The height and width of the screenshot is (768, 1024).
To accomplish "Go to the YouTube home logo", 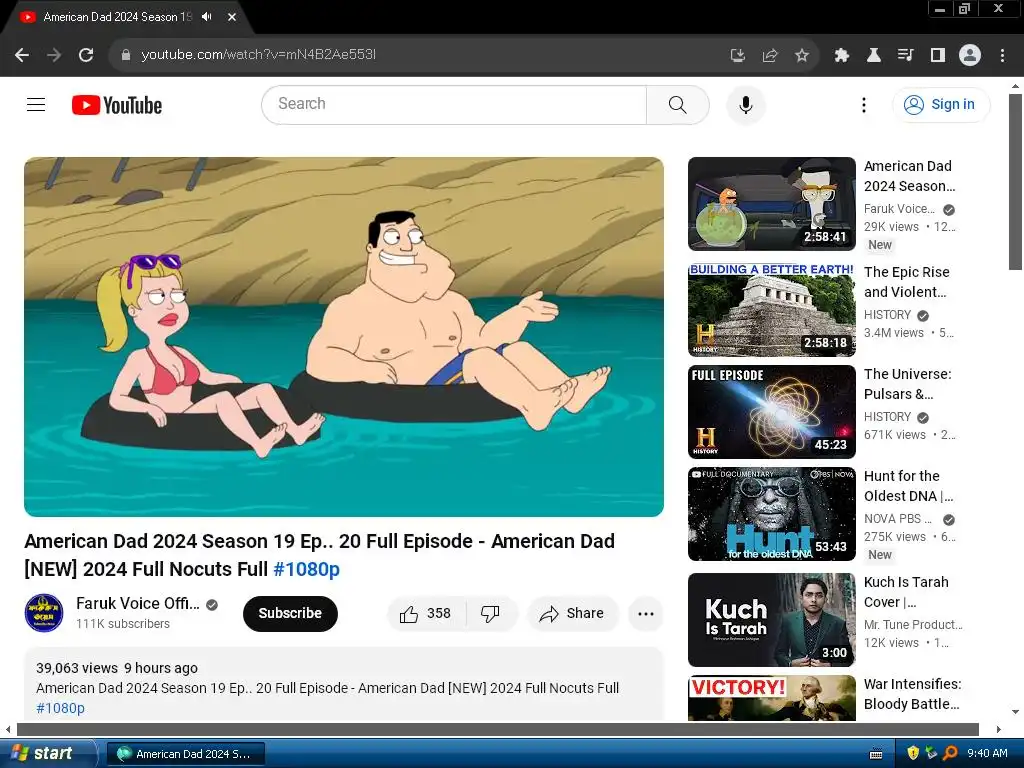I will tap(117, 105).
